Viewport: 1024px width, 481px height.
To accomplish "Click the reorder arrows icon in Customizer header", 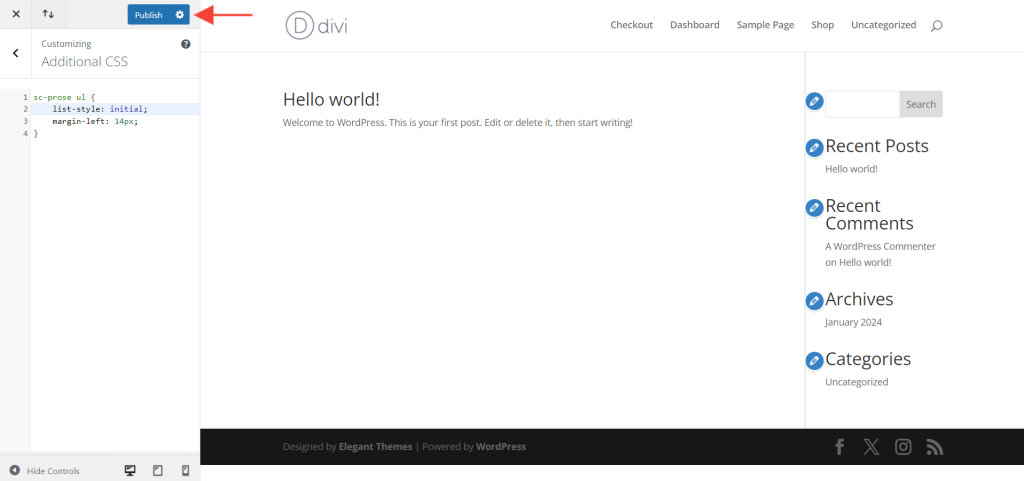I will pos(48,15).
